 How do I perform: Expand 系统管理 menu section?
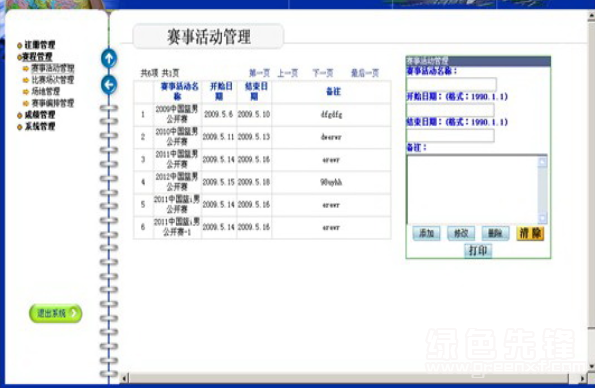(x=39, y=126)
